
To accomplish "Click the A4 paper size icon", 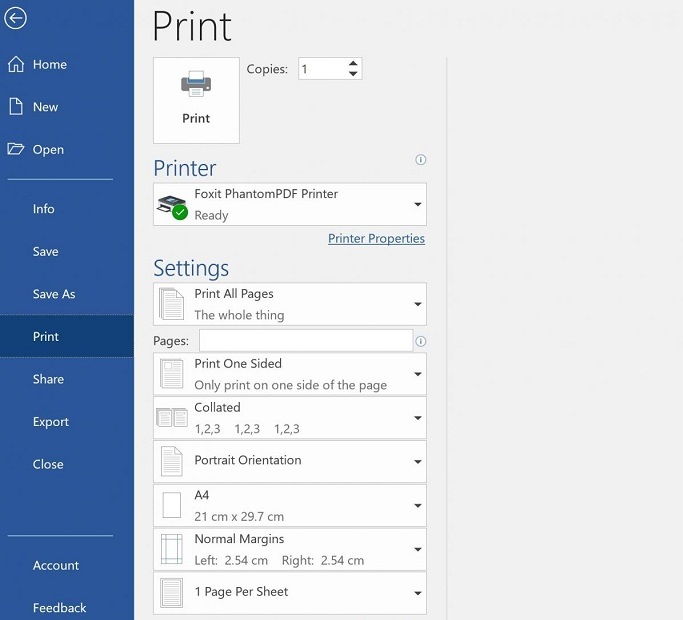I will [172, 505].
